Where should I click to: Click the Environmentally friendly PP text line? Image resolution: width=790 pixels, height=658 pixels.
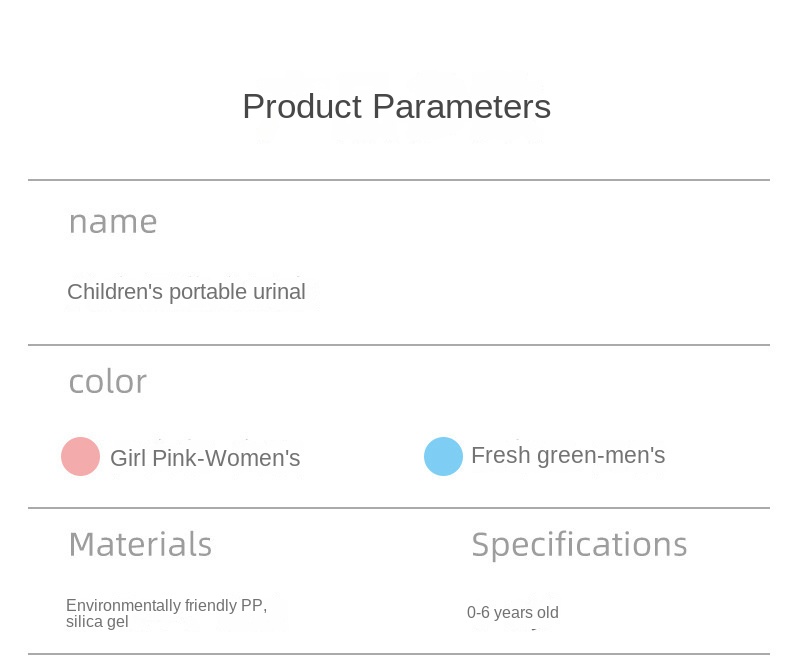[x=166, y=605]
